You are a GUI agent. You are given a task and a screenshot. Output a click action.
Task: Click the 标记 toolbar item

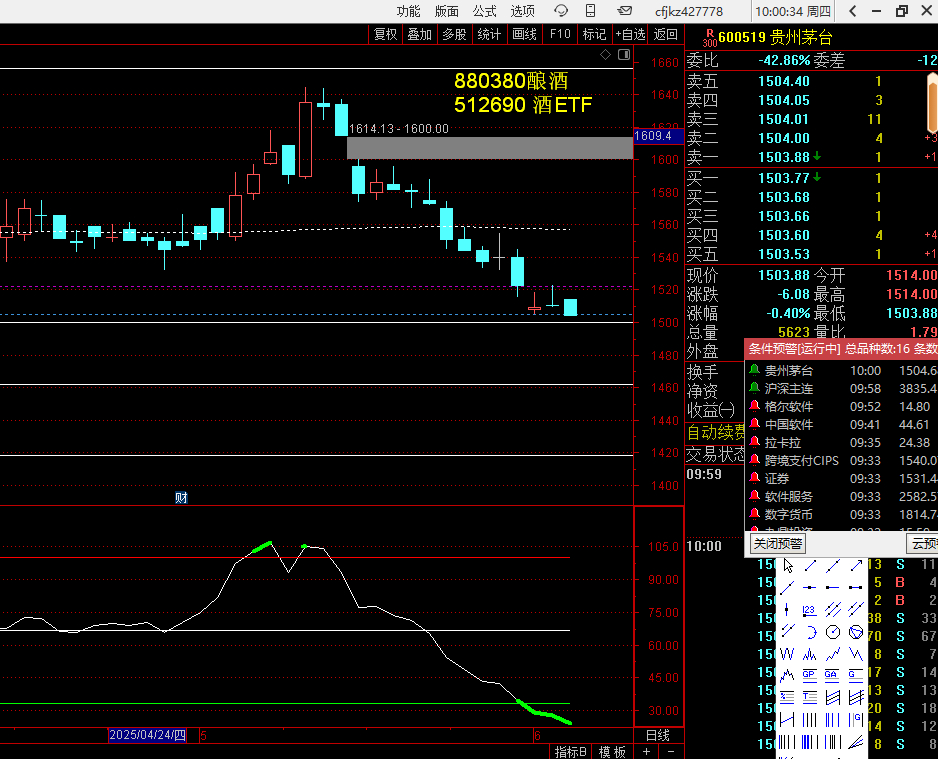point(594,35)
